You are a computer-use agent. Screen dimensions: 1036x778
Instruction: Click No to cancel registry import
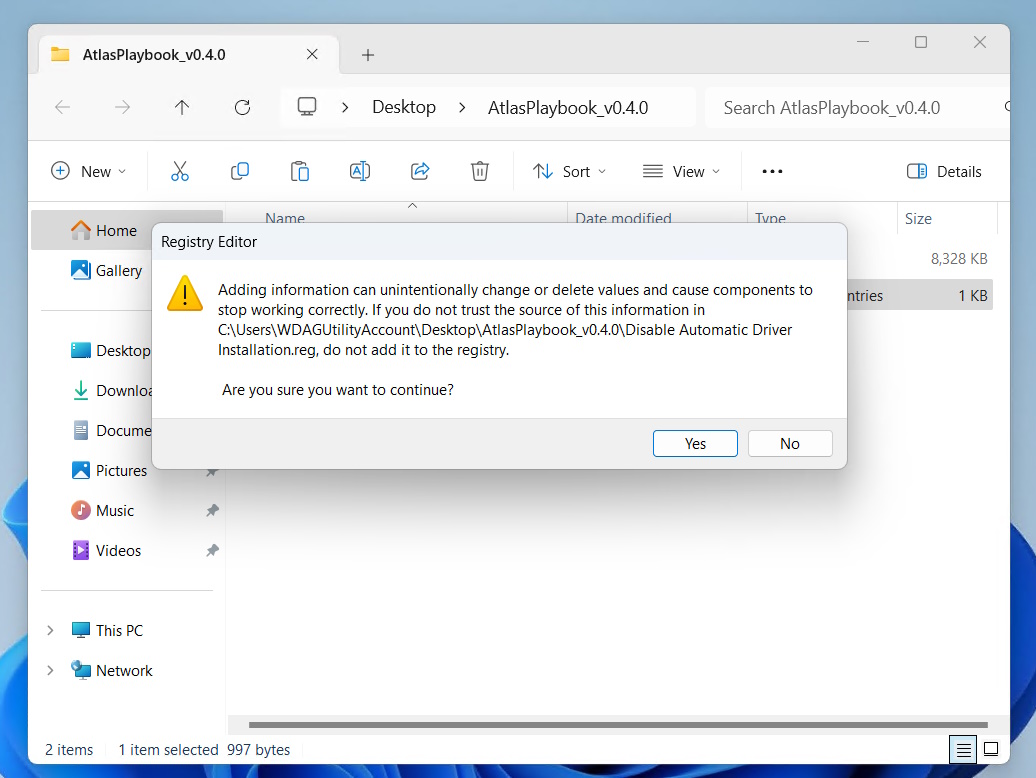790,444
